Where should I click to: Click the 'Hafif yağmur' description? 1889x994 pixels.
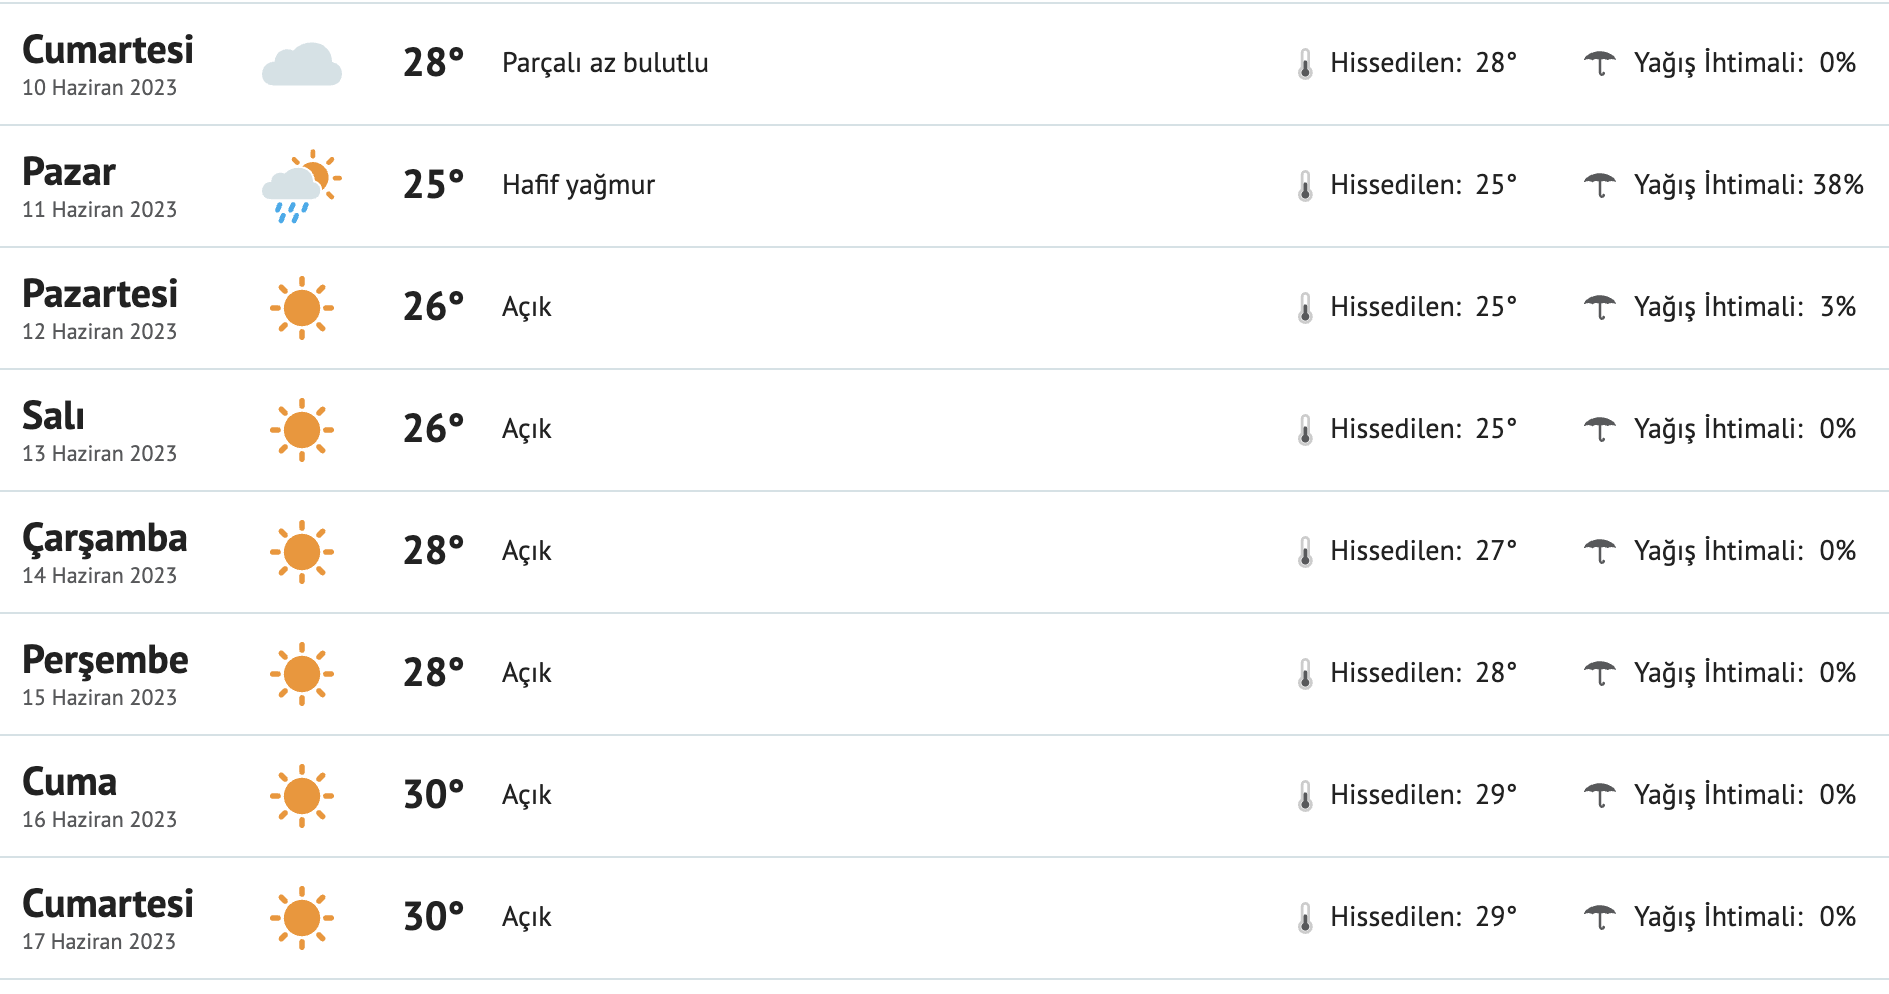(578, 185)
